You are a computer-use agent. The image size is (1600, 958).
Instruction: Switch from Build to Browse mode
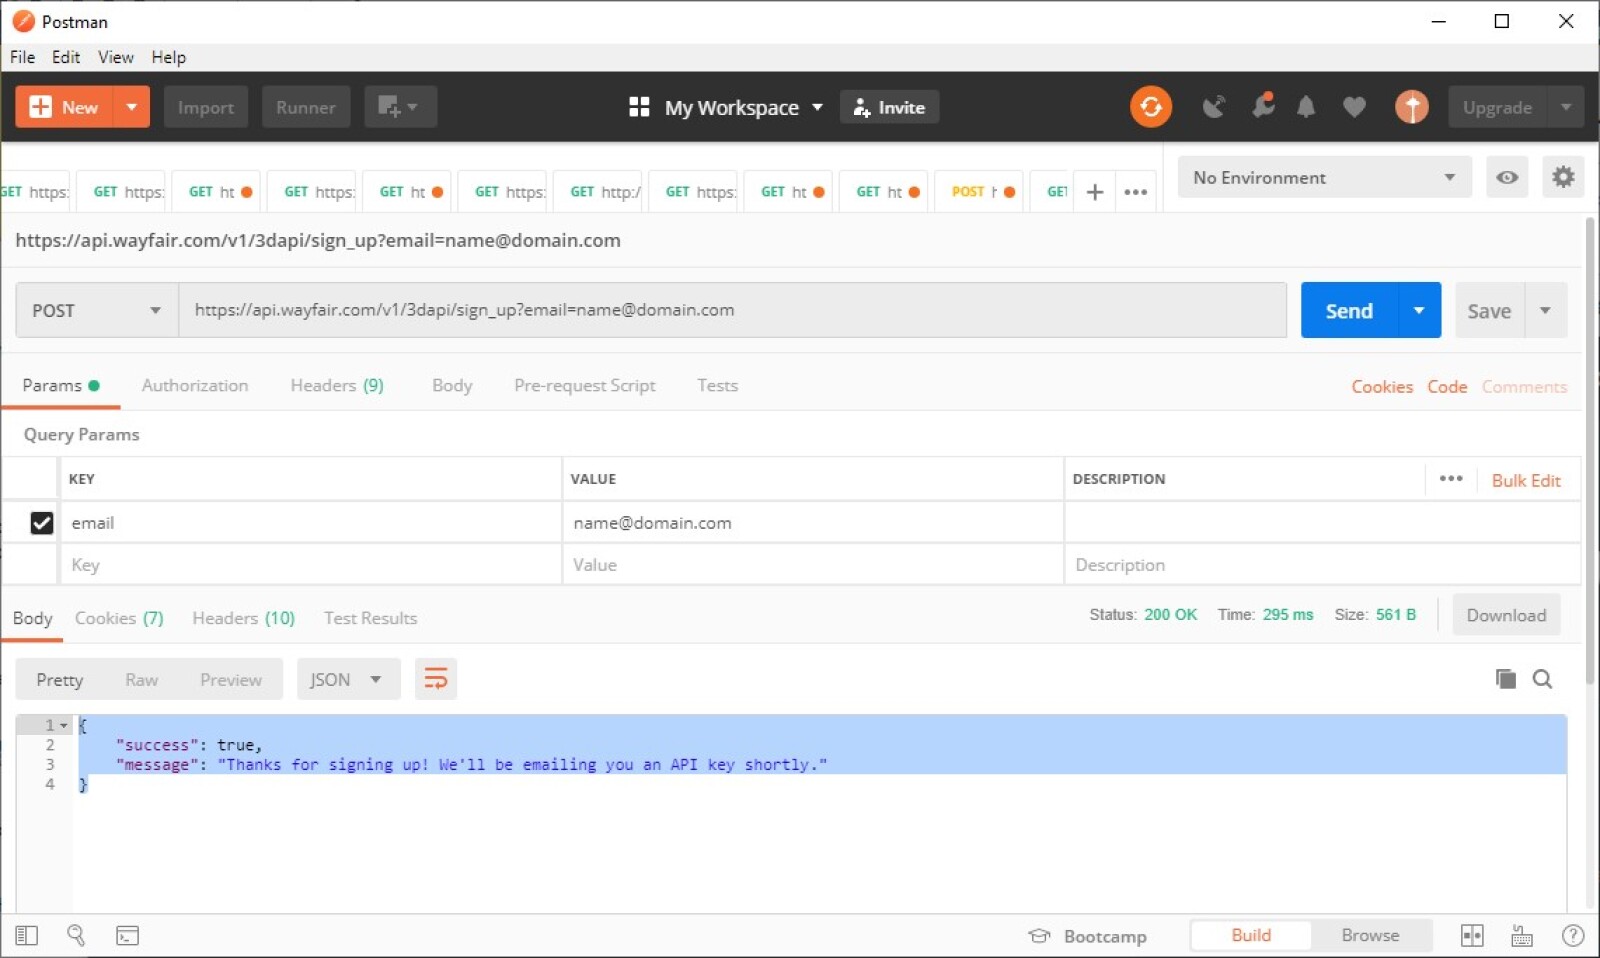[x=1370, y=935]
